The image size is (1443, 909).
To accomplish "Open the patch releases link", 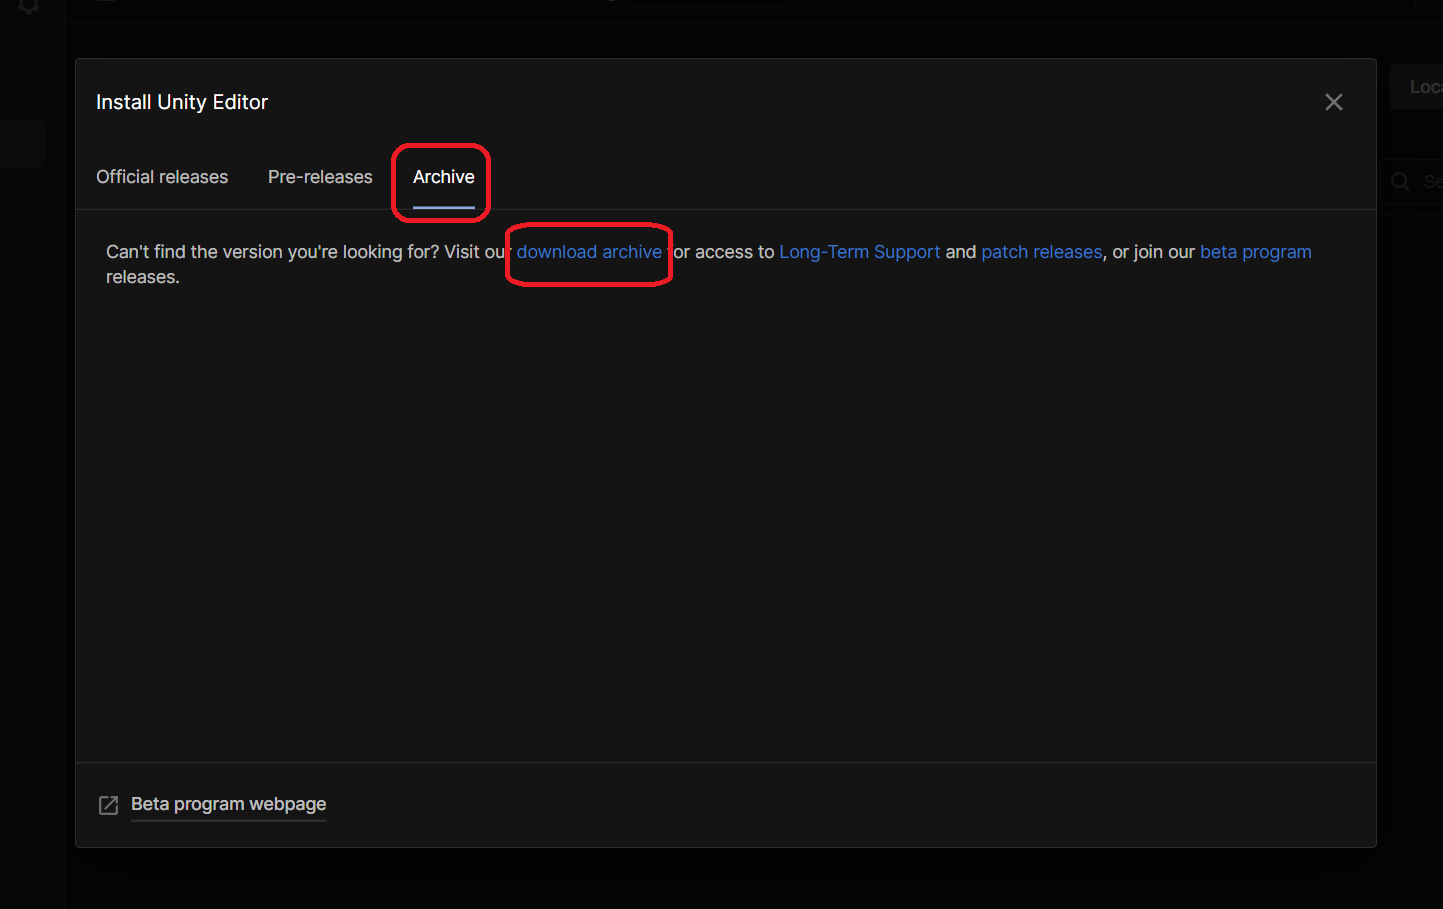I will [x=1042, y=252].
